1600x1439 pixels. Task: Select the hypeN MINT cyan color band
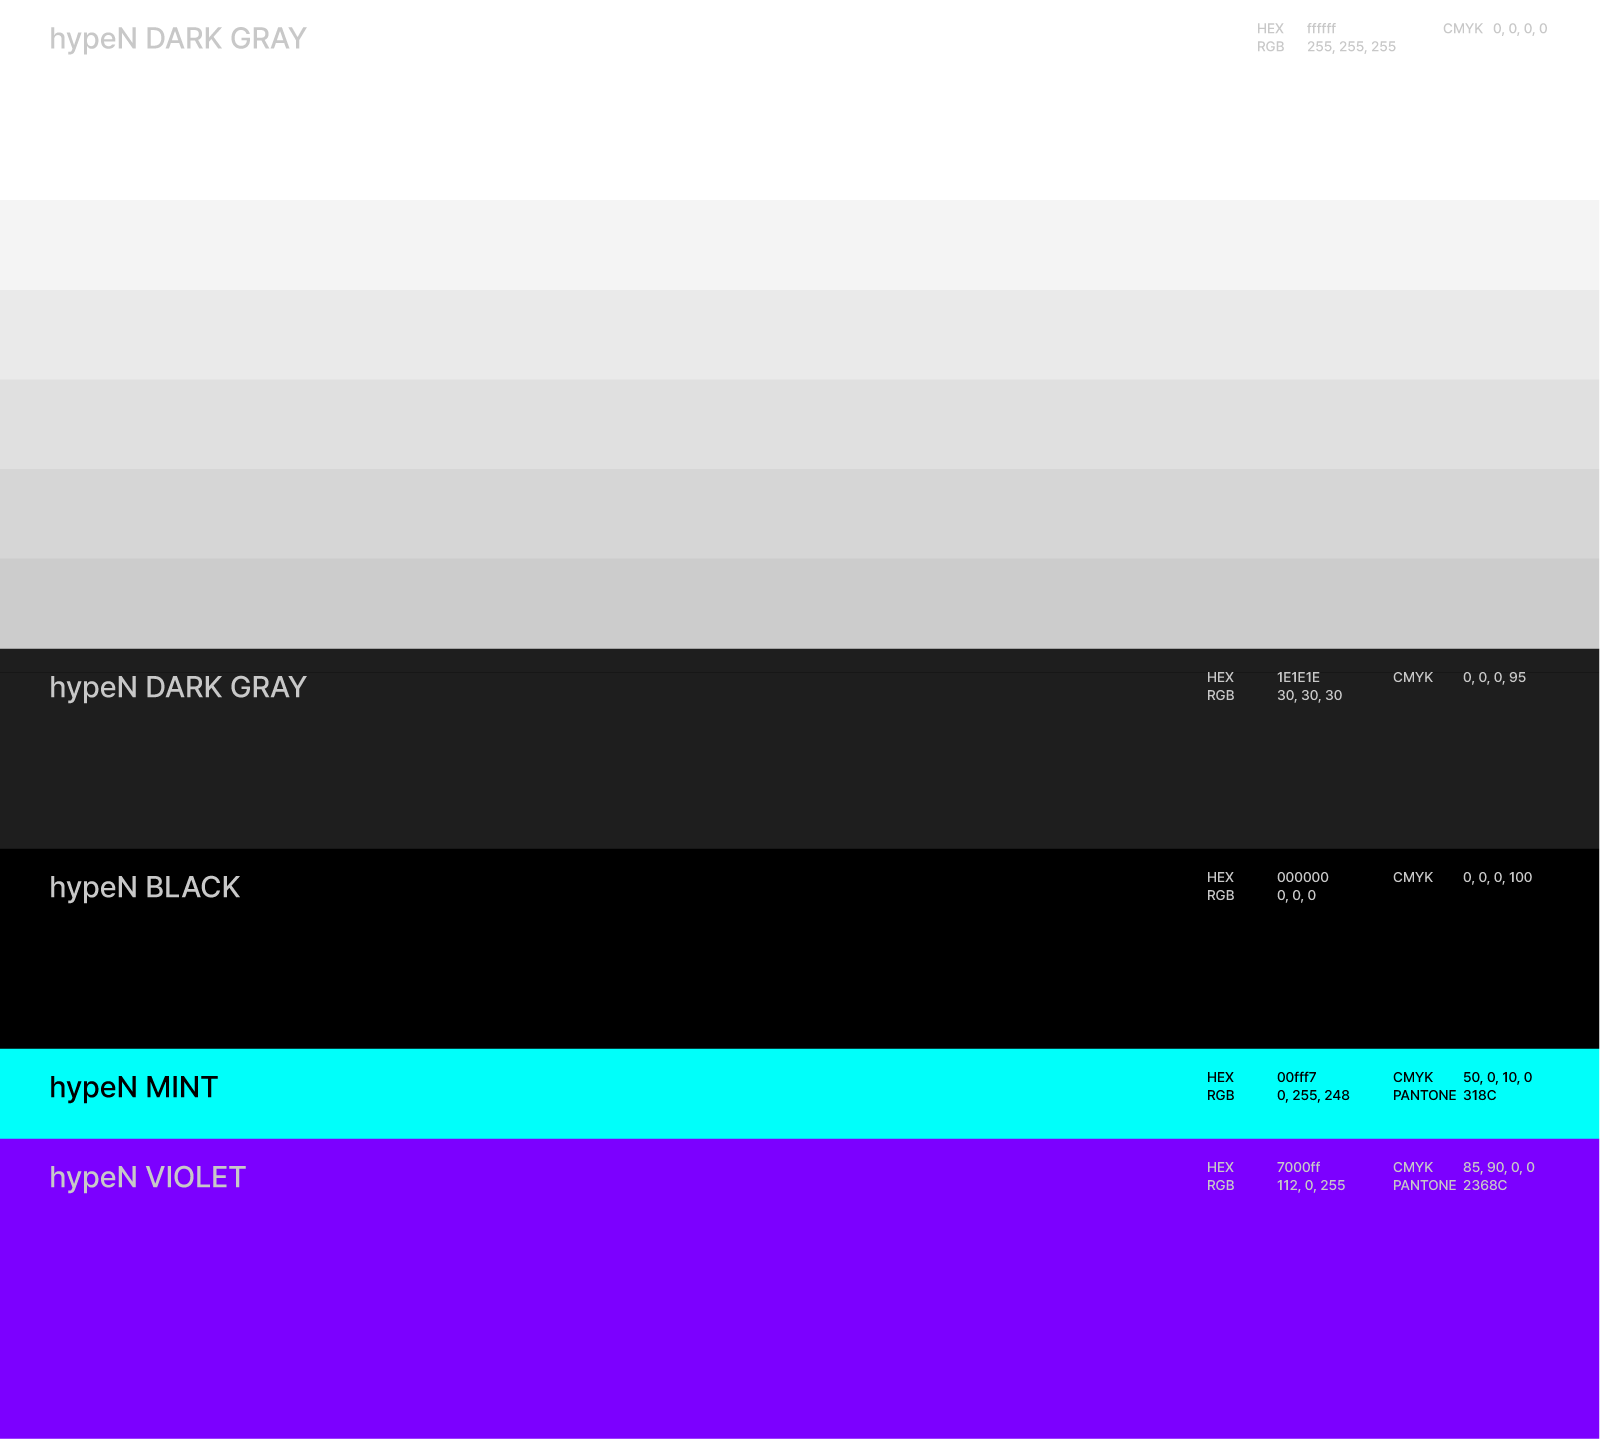(800, 1094)
